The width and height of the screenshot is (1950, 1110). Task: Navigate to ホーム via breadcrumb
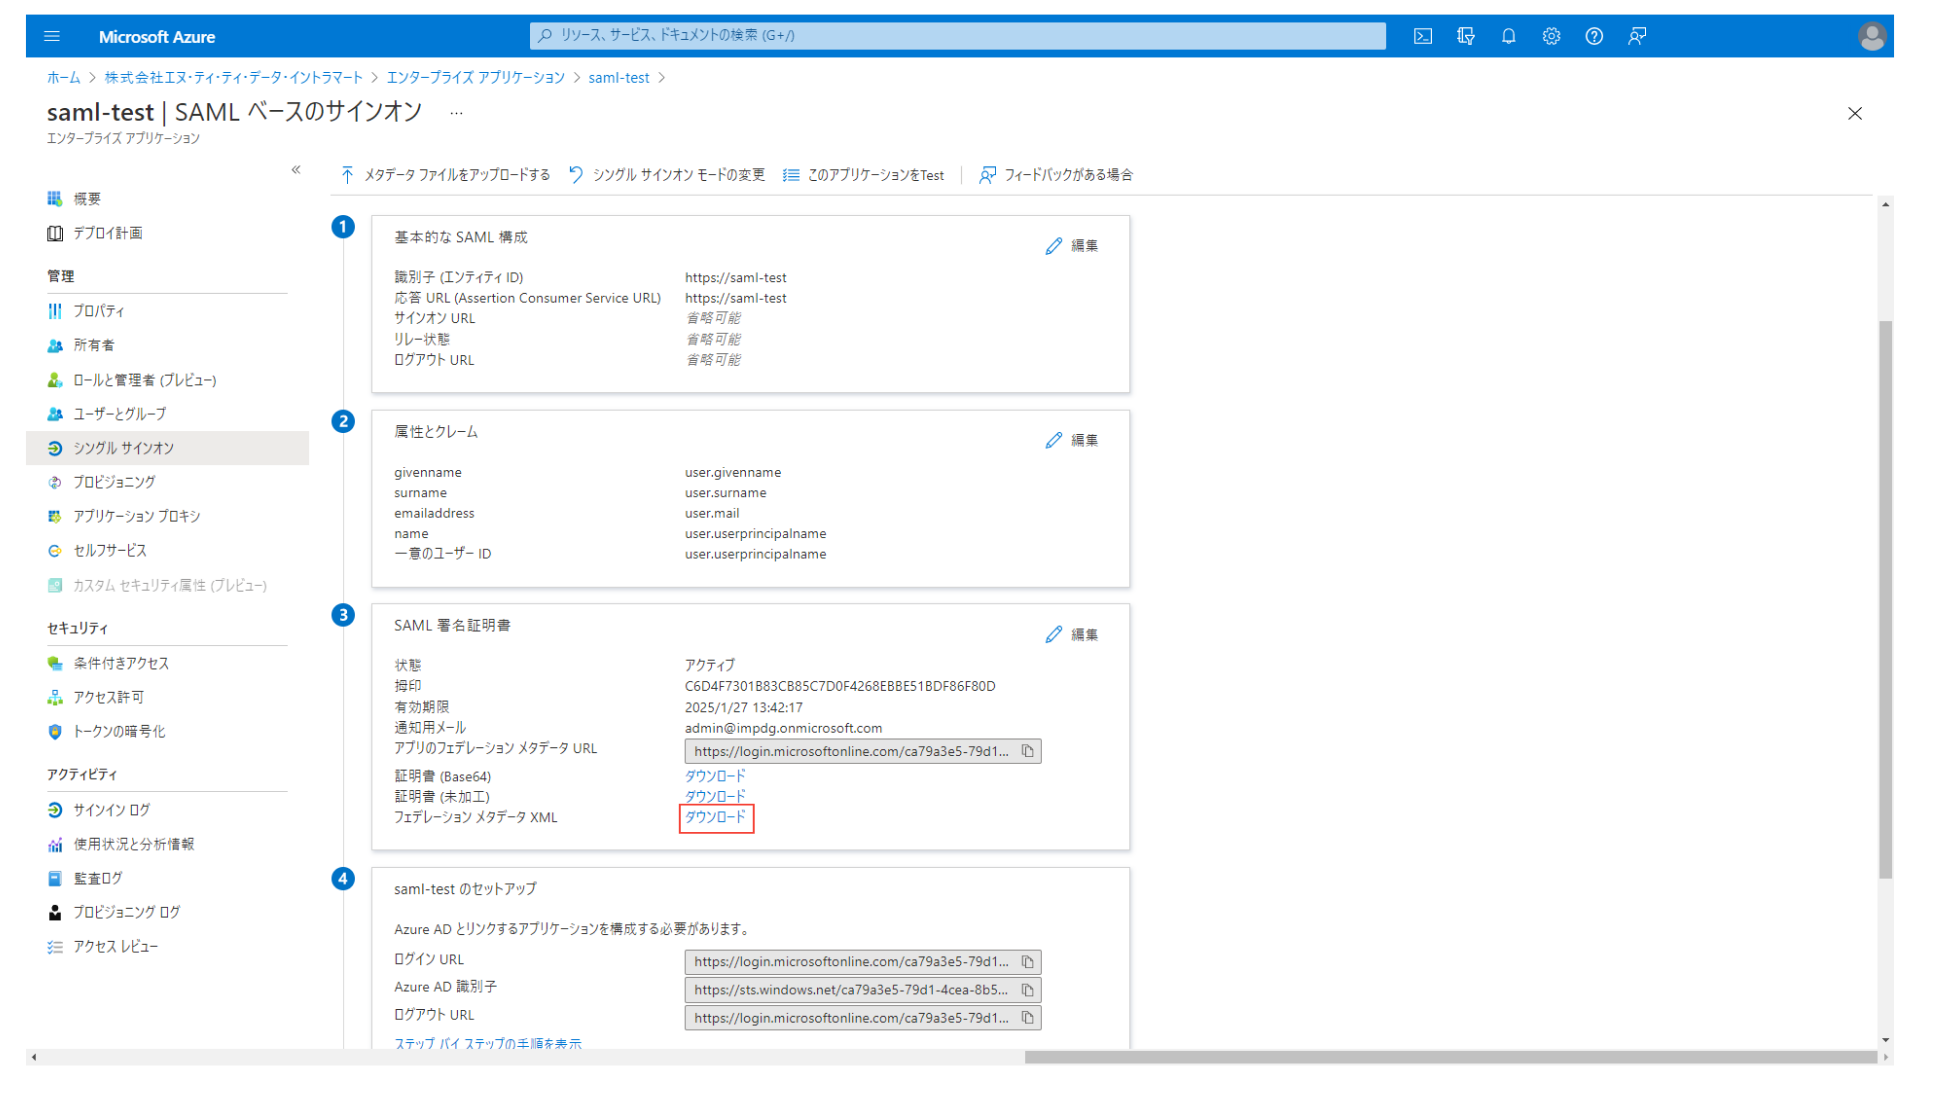pyautogui.click(x=63, y=77)
